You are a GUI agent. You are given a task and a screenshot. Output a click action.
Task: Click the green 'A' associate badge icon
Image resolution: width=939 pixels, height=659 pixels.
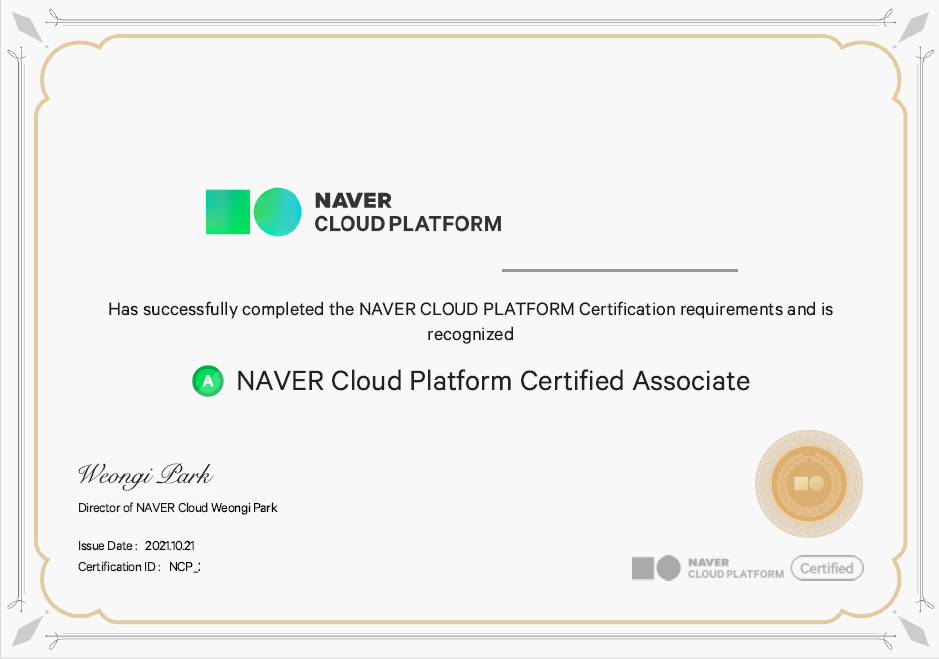pos(208,381)
